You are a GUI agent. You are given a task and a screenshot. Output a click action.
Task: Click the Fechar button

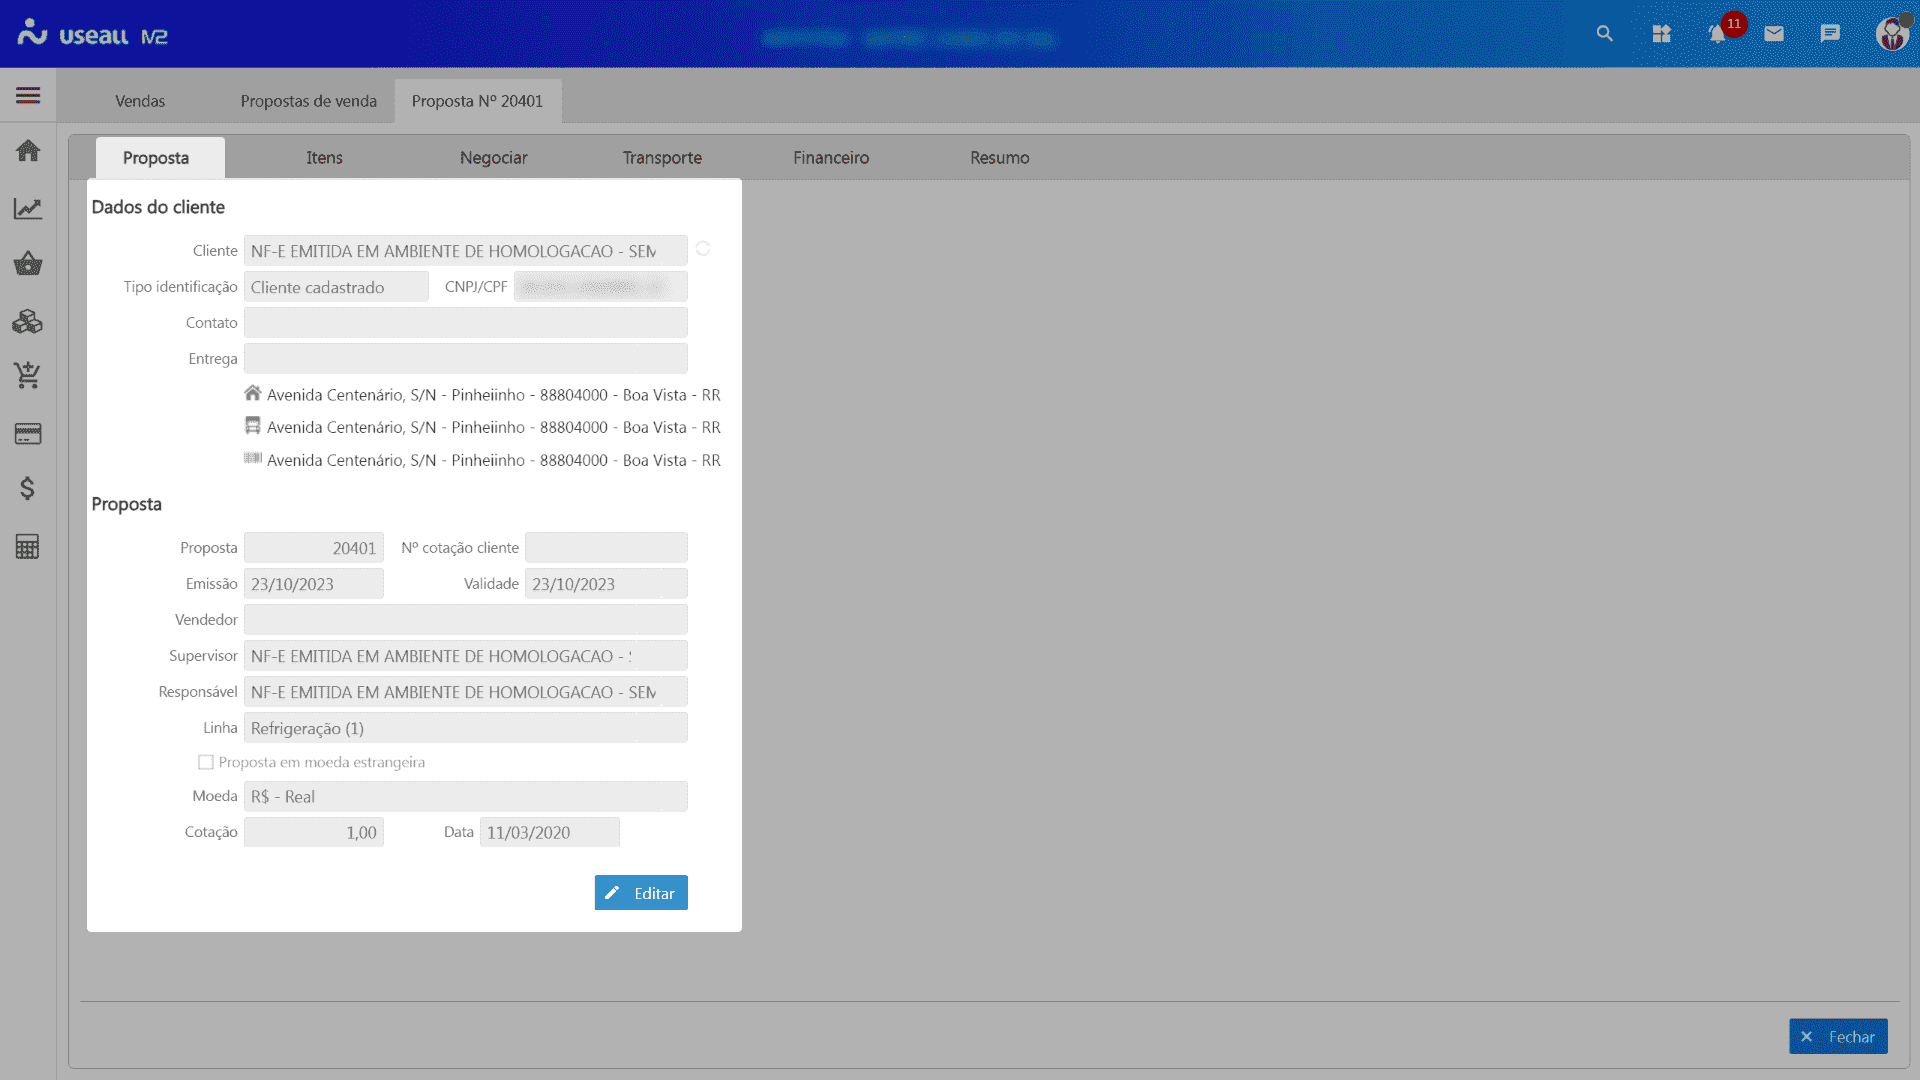(x=1838, y=1037)
